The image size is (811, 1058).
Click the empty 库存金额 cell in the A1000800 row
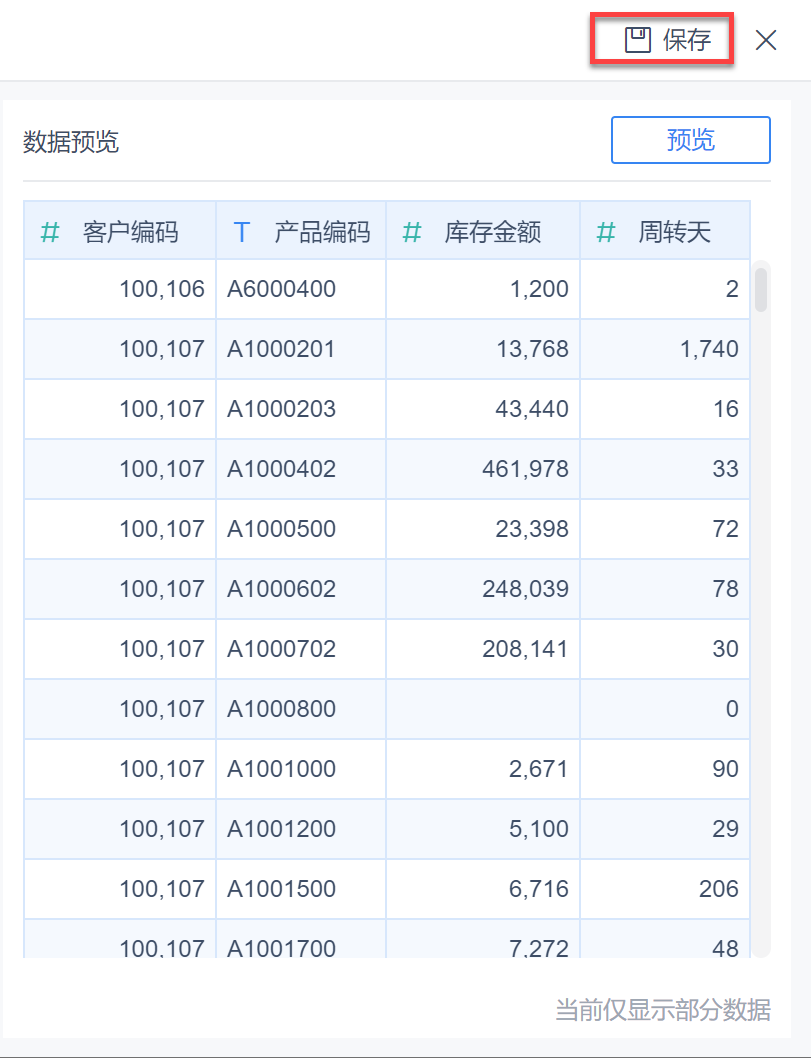tap(483, 709)
